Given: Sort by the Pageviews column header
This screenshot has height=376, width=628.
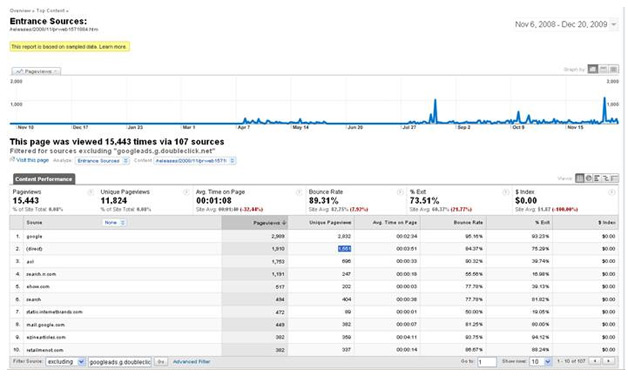Looking at the screenshot, I should 254,223.
